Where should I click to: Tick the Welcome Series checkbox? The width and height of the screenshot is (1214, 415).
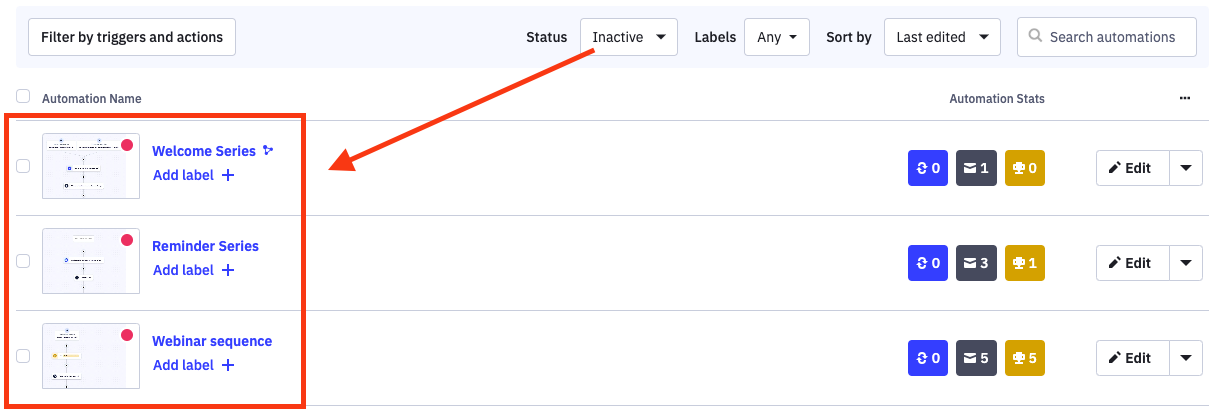click(23, 166)
